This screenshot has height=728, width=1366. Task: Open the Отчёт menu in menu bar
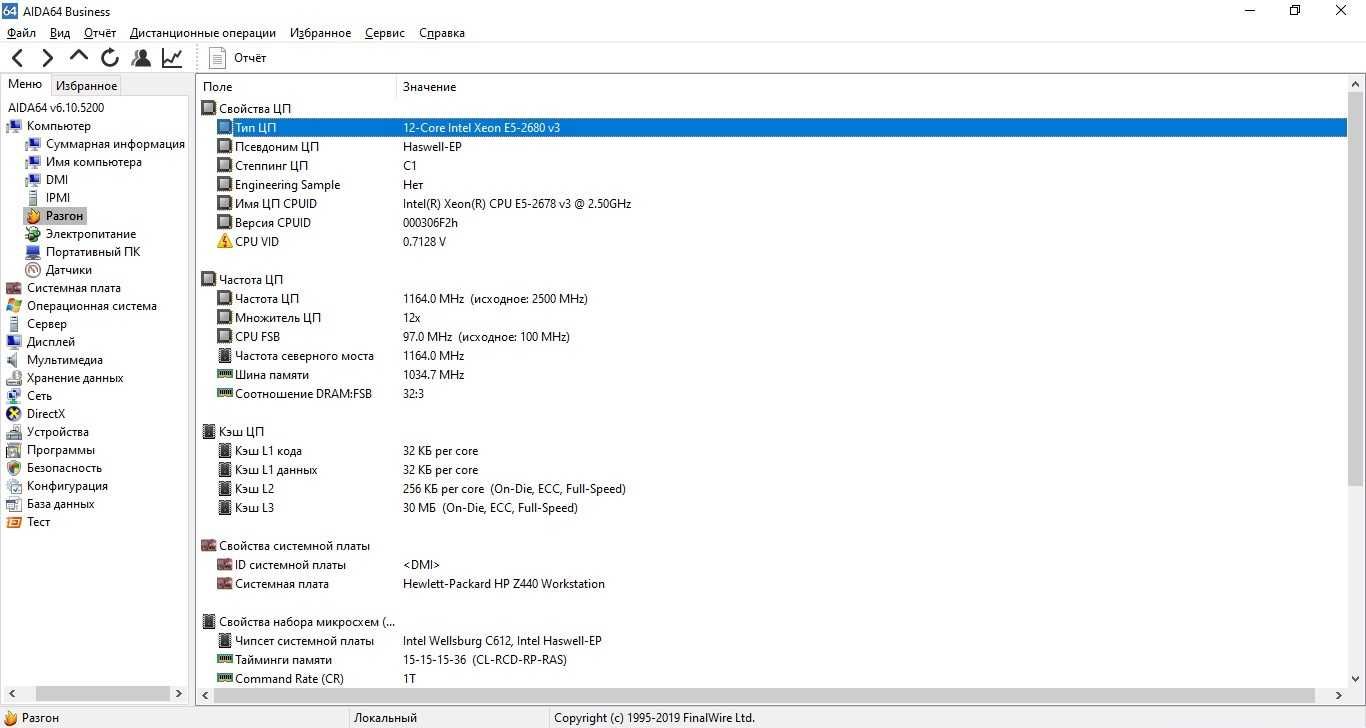100,33
